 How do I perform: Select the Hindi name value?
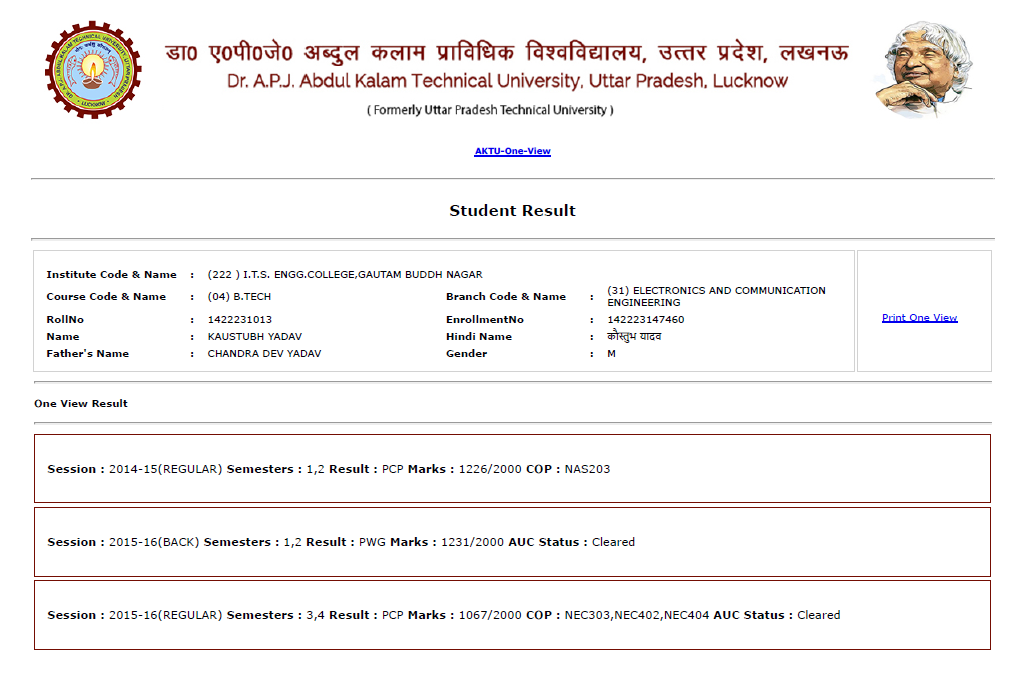pyautogui.click(x=634, y=336)
